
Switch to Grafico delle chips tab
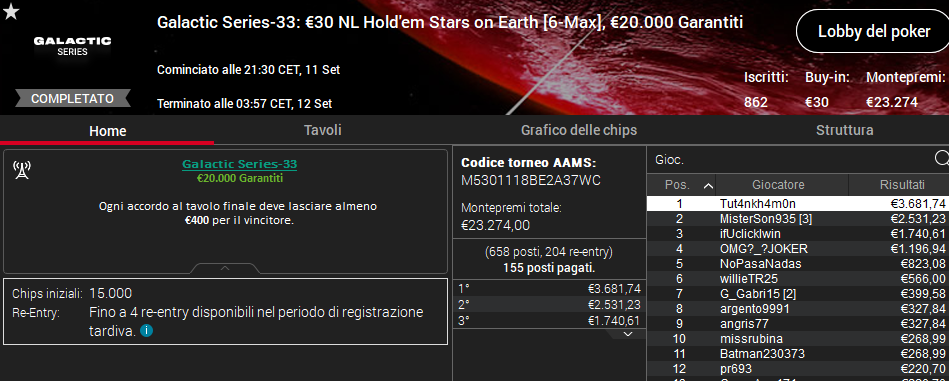pos(579,131)
